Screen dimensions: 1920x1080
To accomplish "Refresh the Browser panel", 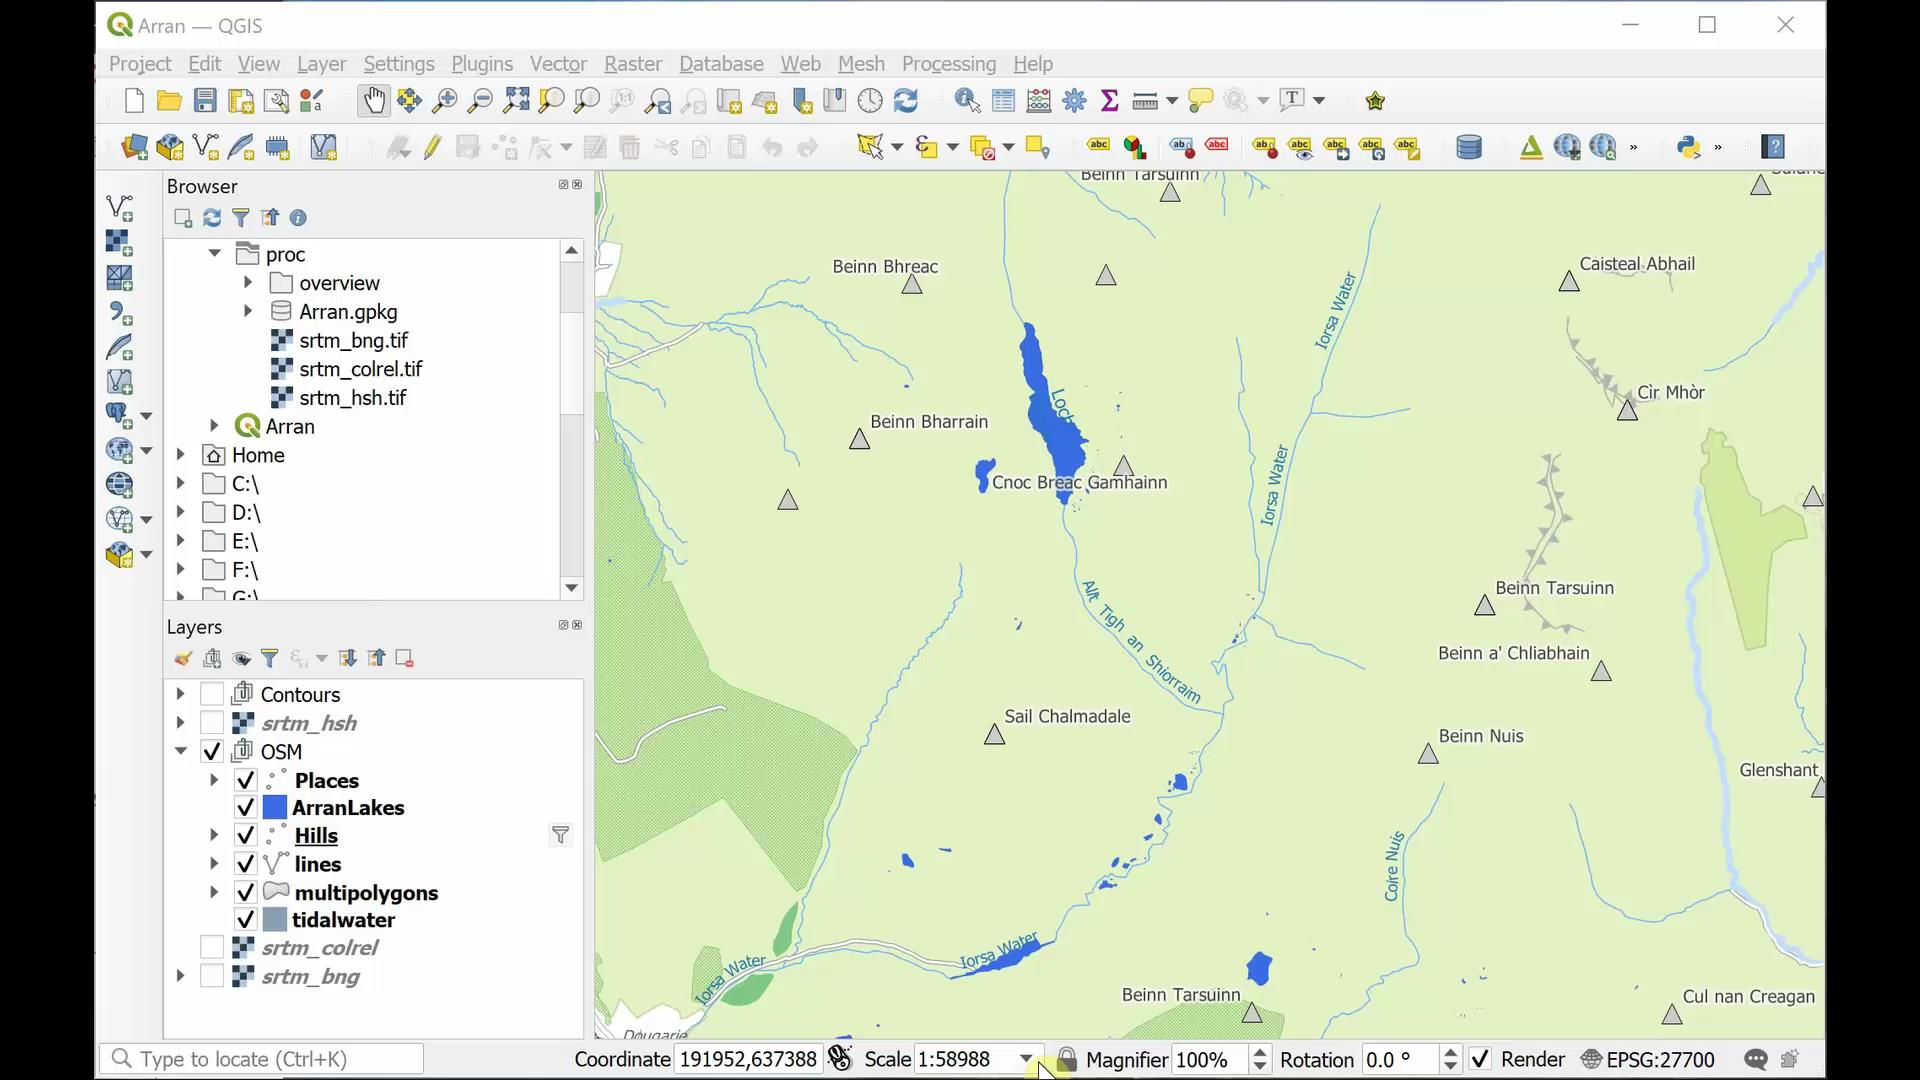I will pos(211,217).
